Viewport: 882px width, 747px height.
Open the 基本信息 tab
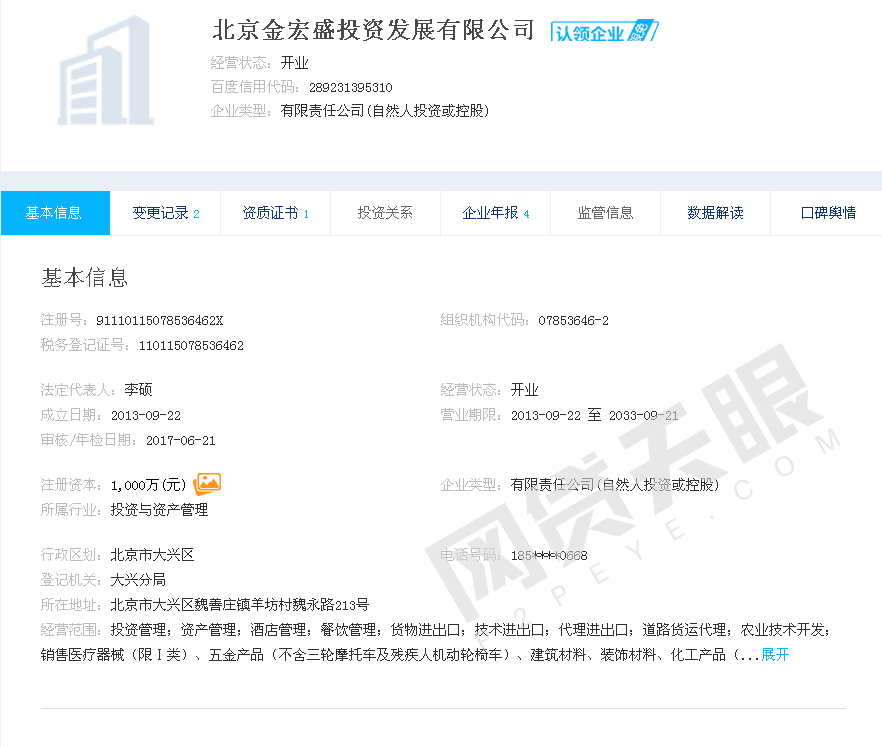pyautogui.click(x=55, y=213)
